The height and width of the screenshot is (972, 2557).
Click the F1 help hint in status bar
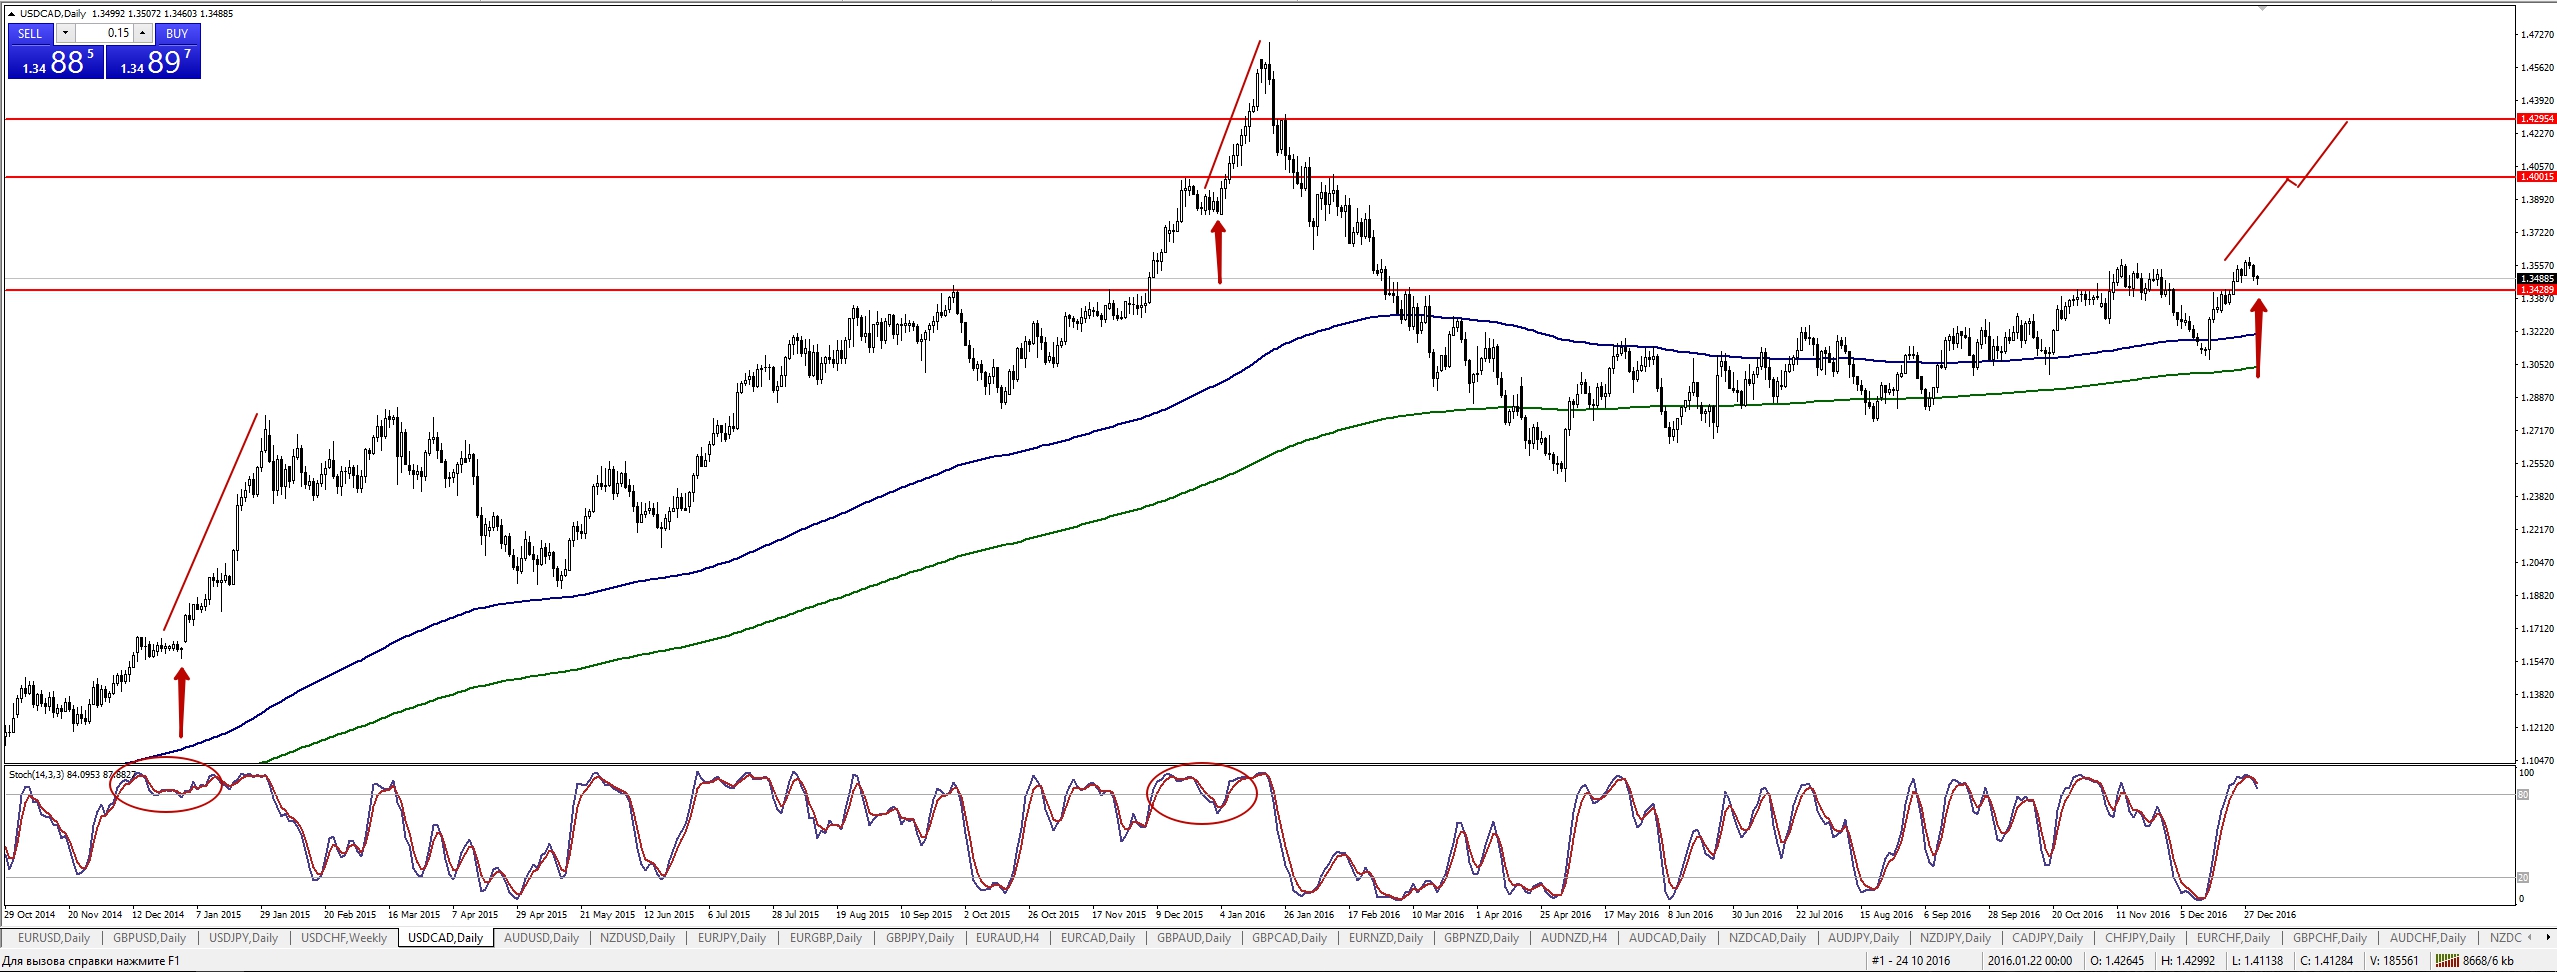pos(91,961)
